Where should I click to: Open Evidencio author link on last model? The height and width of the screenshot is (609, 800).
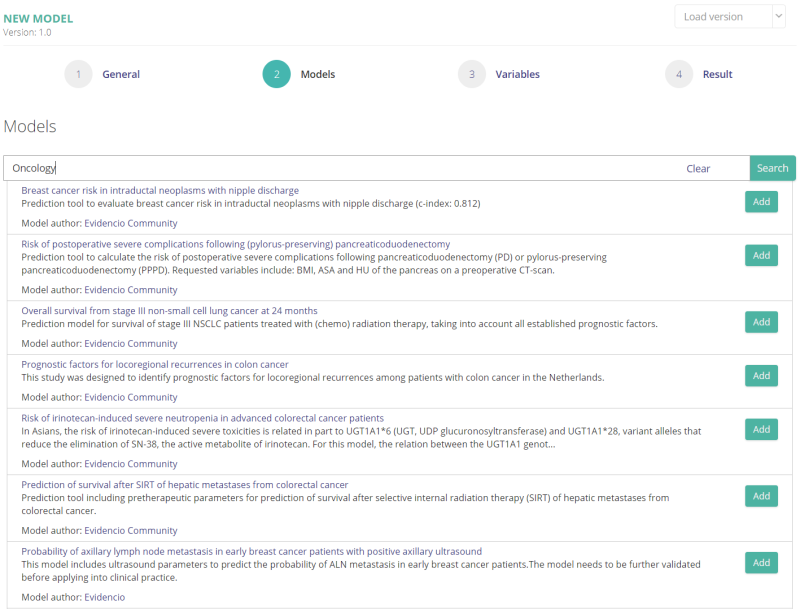pyautogui.click(x=104, y=598)
